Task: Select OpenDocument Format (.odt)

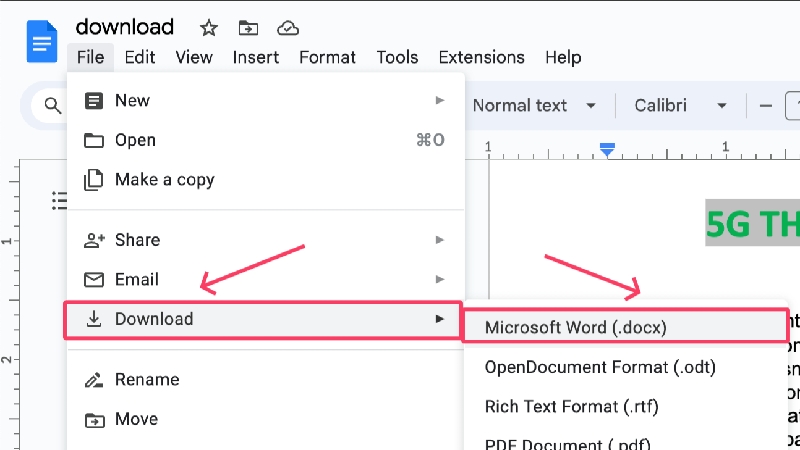Action: (x=600, y=367)
